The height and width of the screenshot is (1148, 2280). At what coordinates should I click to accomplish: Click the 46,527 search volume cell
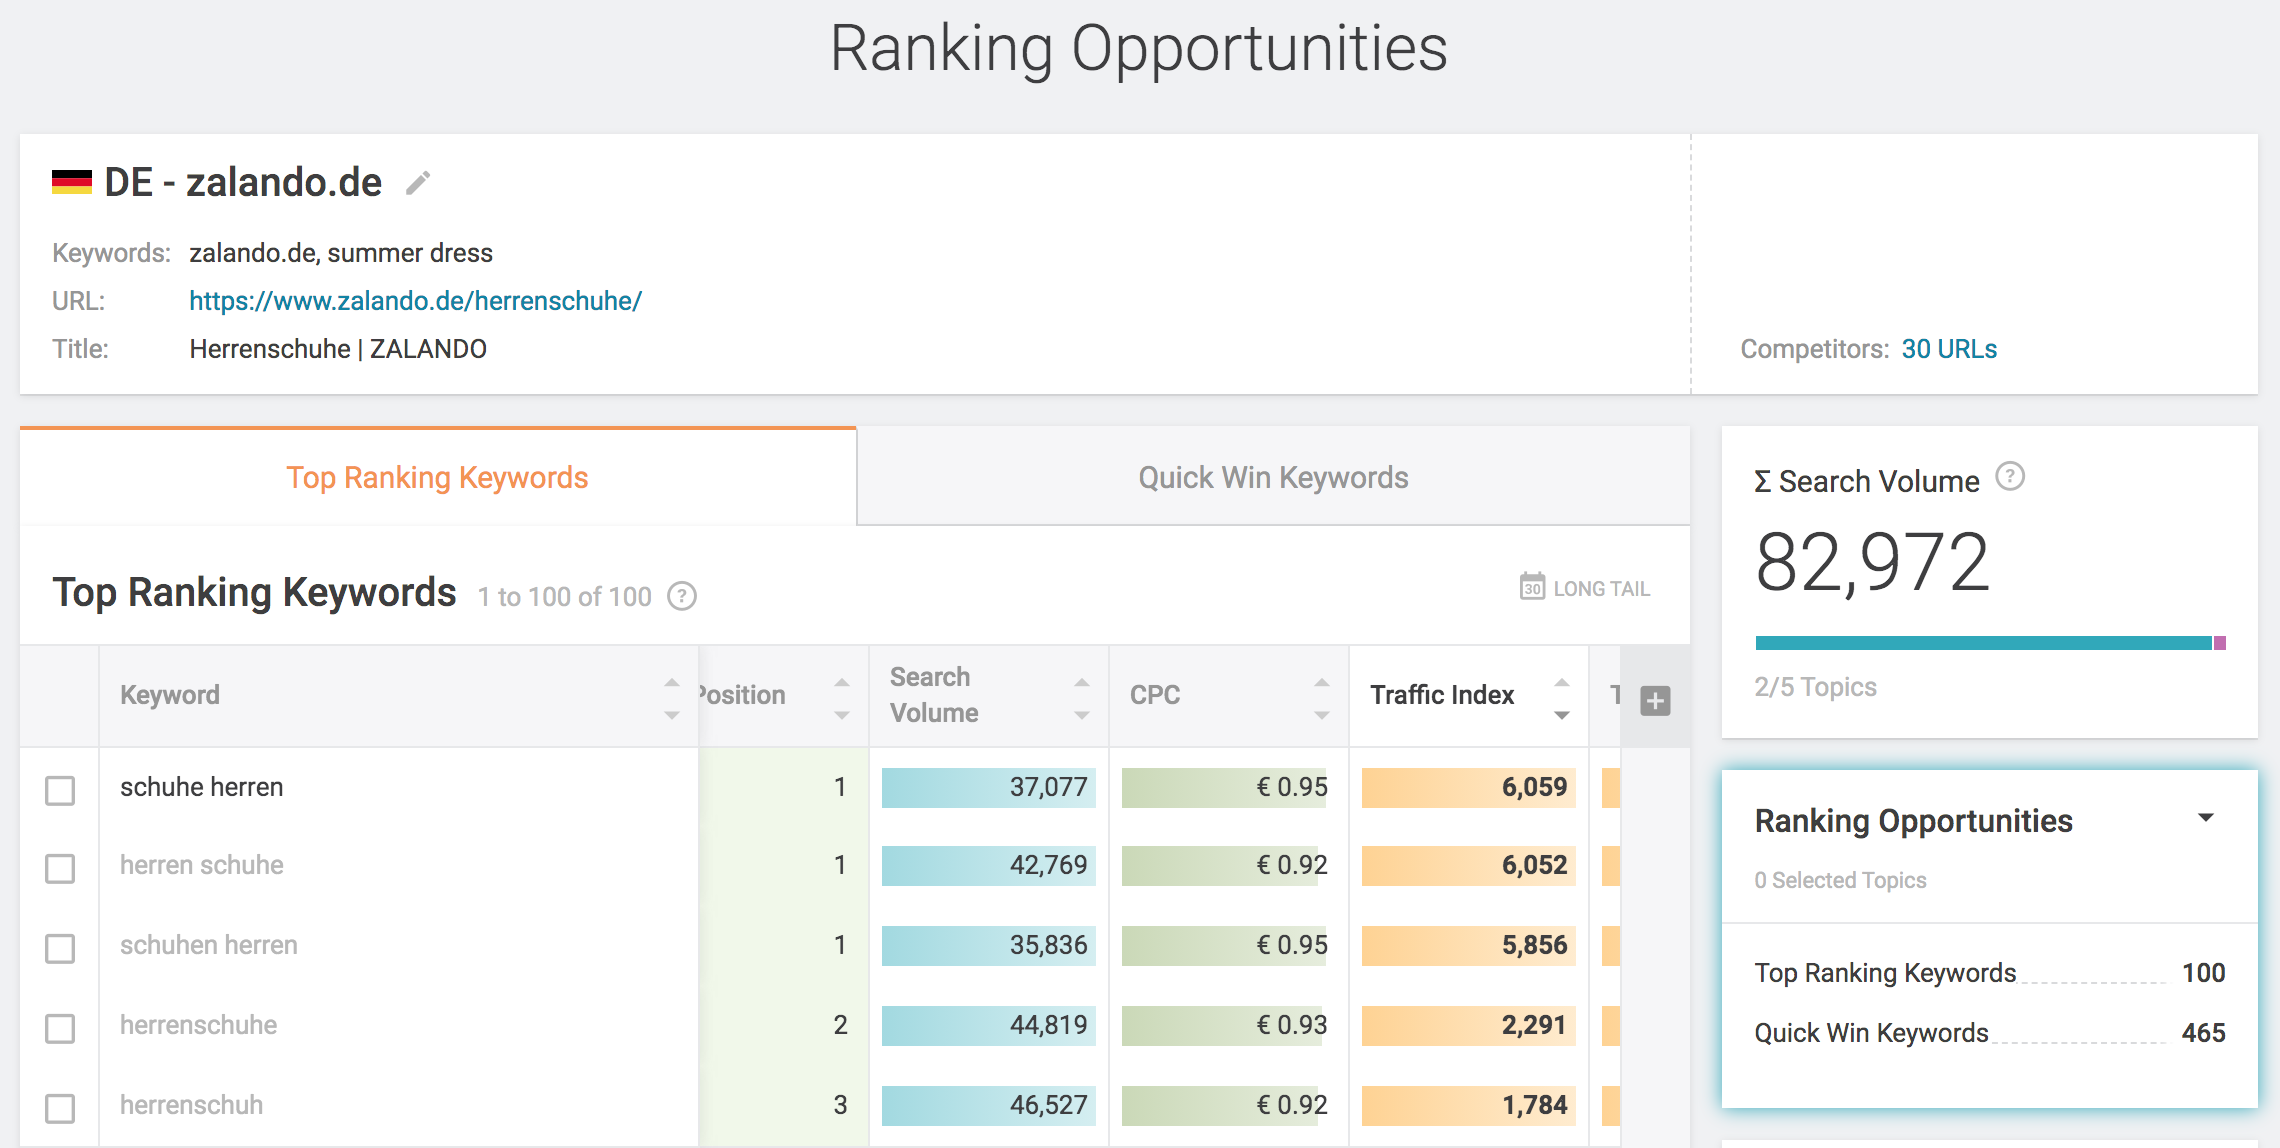[x=989, y=1105]
